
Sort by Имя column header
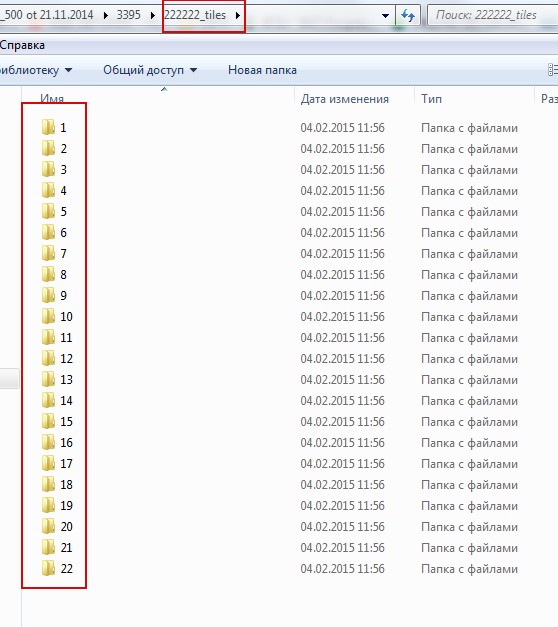(52, 99)
